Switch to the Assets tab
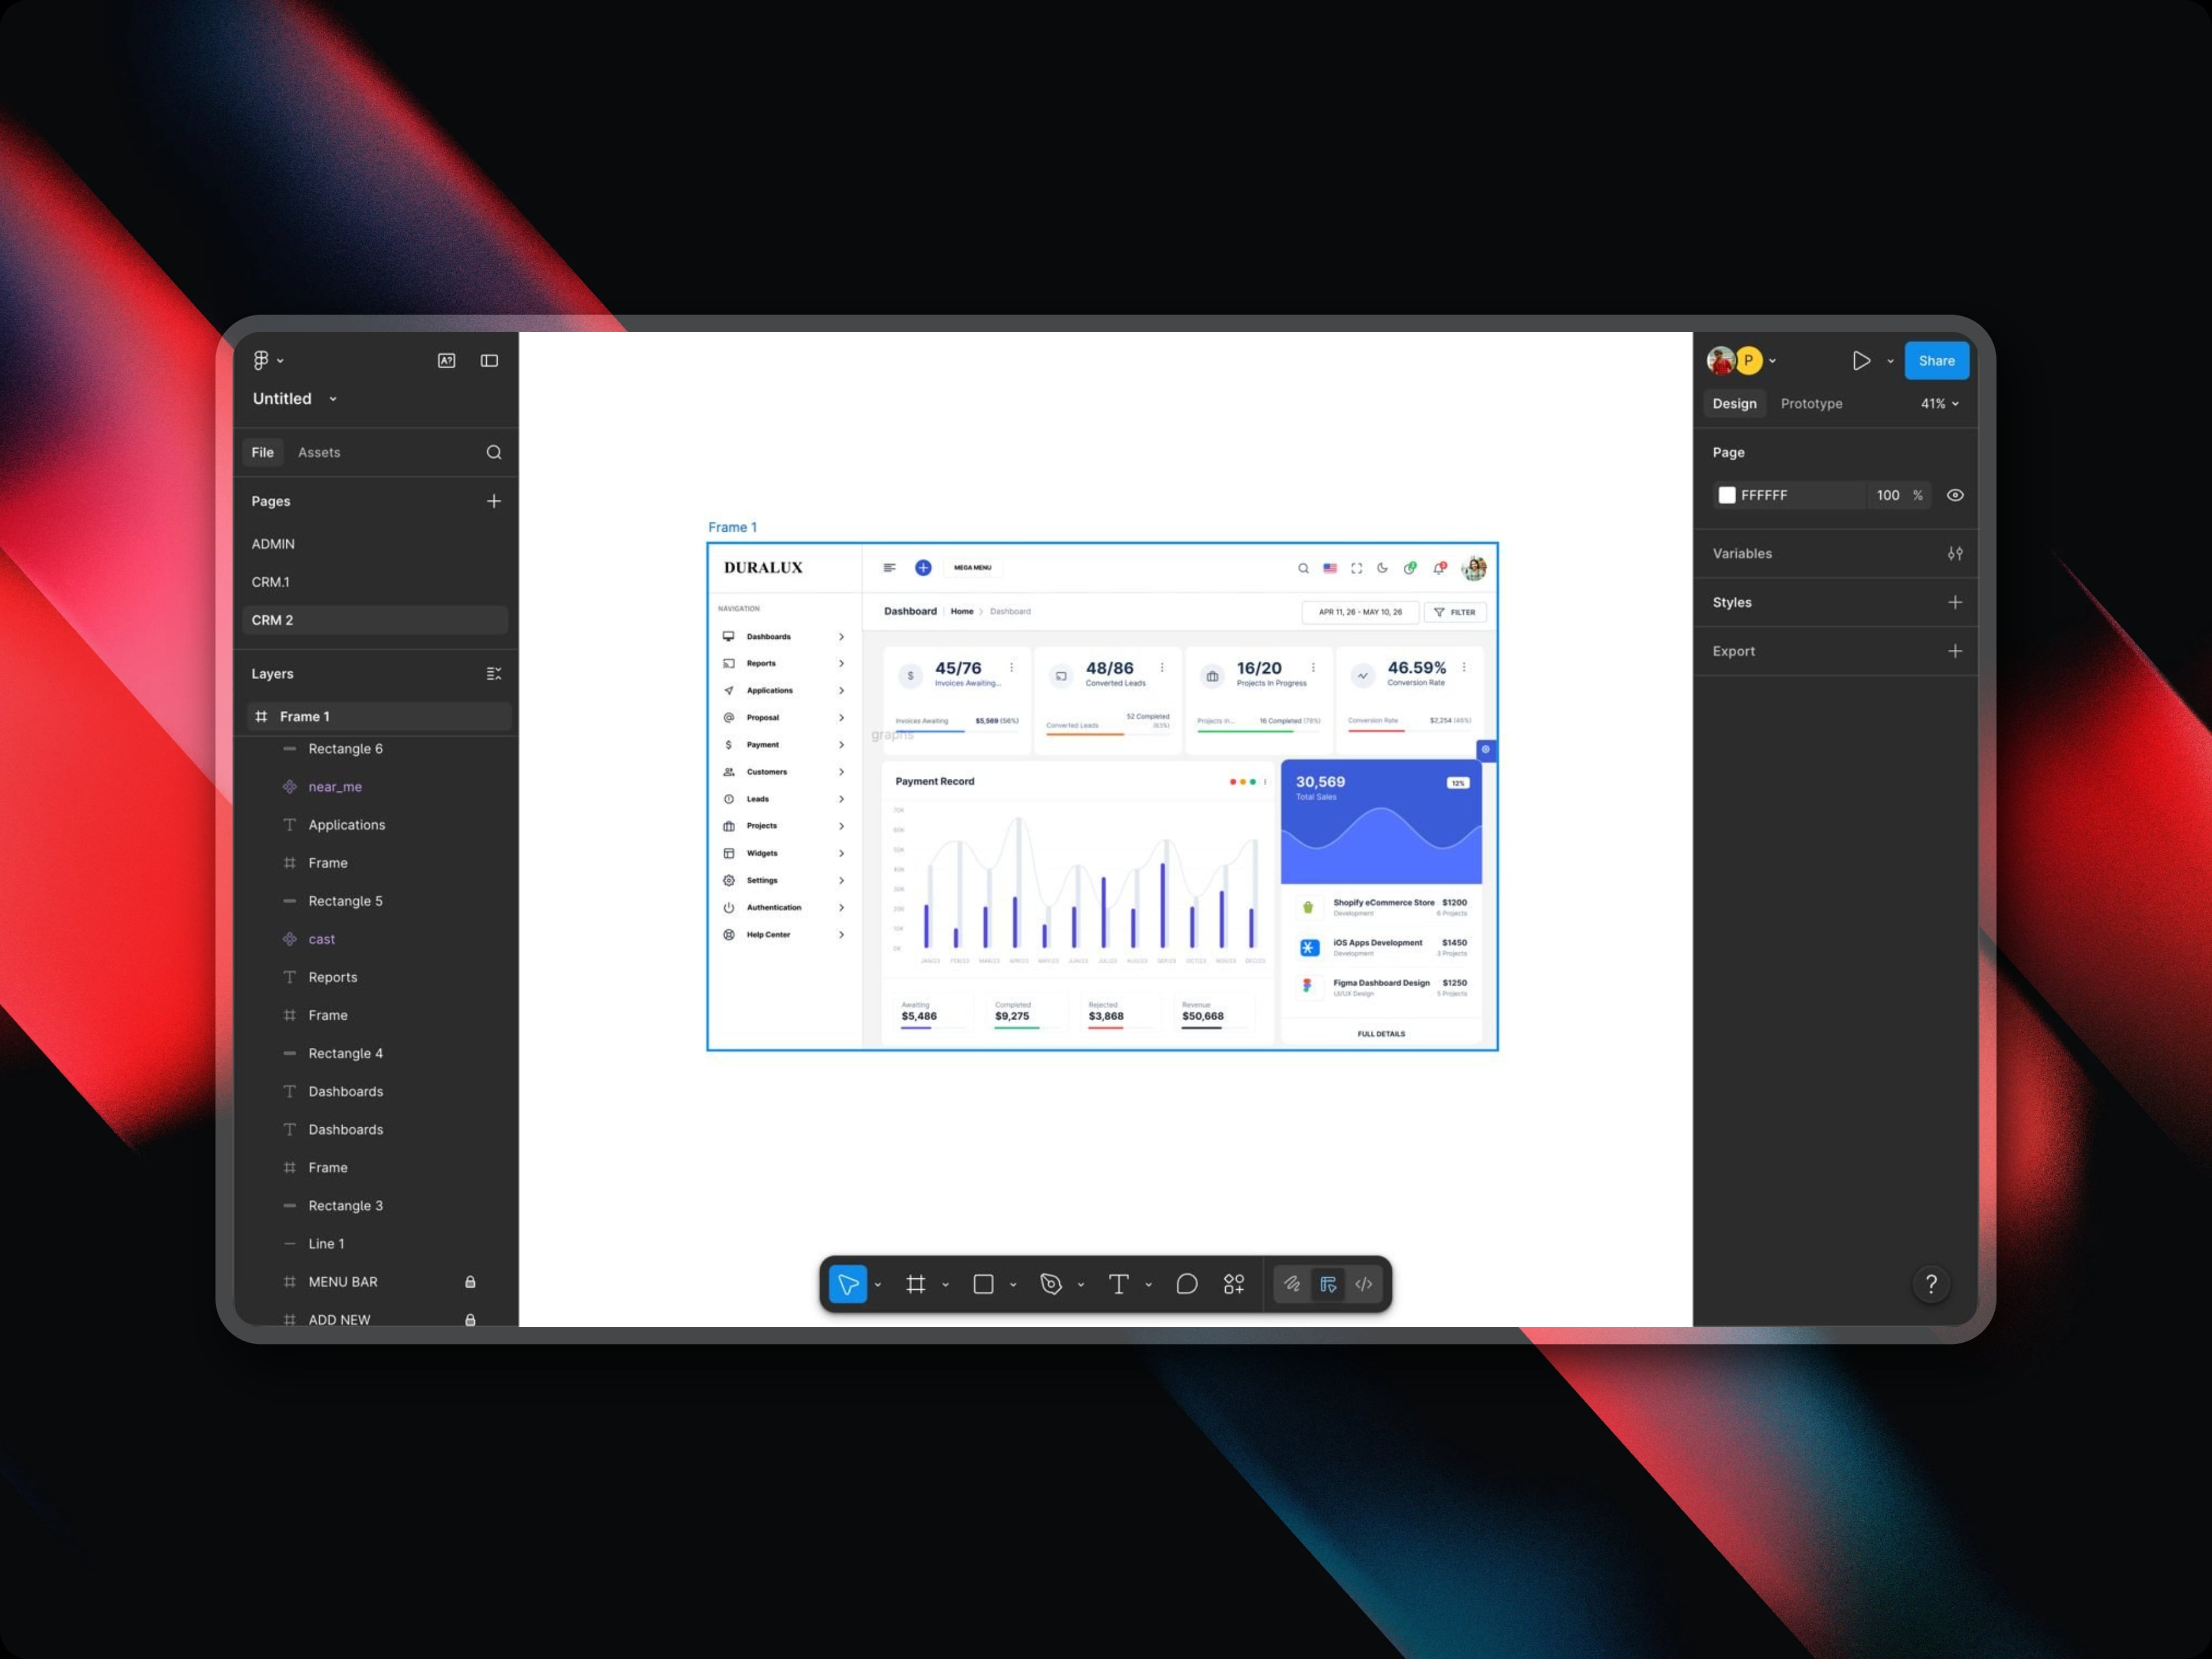2212x1659 pixels. (319, 452)
